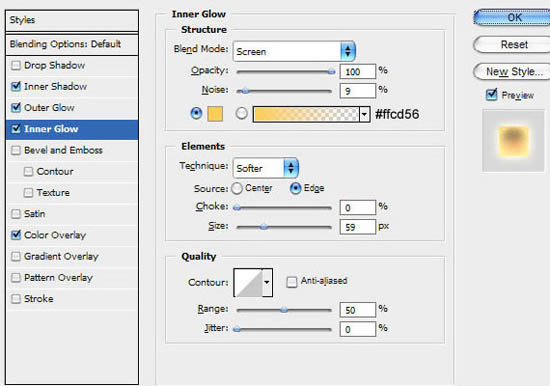Select the Center source radio button
The image size is (550, 386).
(237, 188)
